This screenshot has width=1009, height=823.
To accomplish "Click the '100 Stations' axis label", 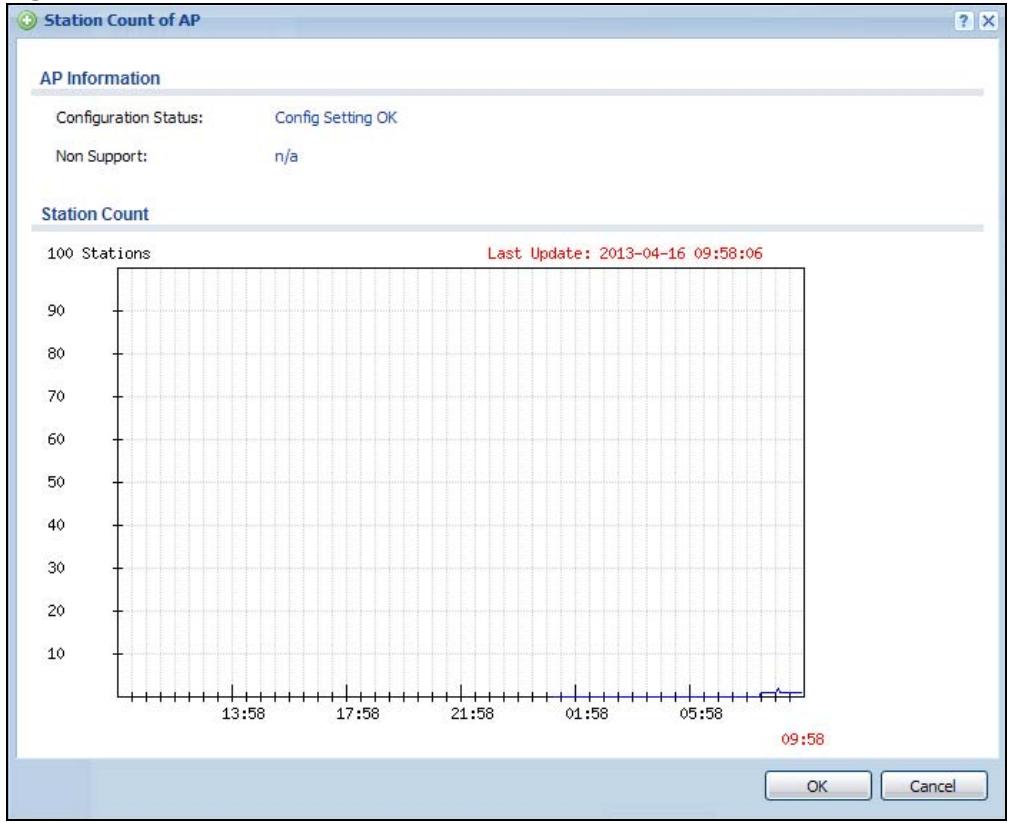I will coord(98,254).
